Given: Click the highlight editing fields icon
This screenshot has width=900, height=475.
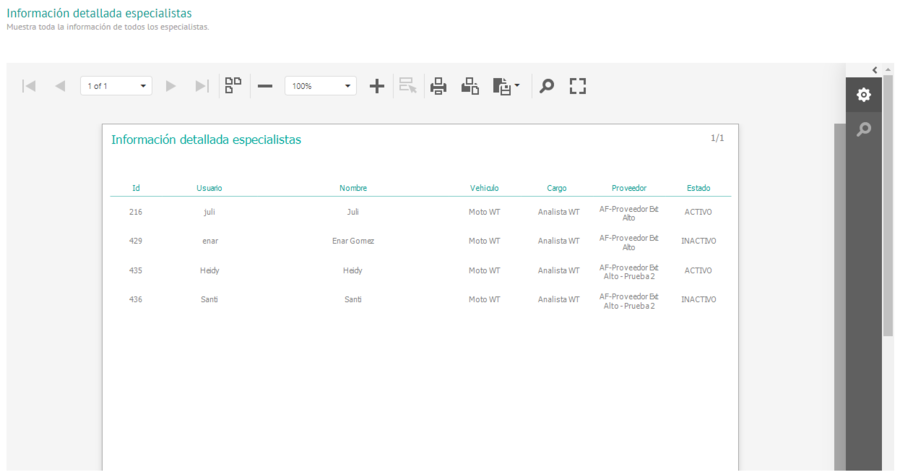Looking at the screenshot, I should pos(408,85).
